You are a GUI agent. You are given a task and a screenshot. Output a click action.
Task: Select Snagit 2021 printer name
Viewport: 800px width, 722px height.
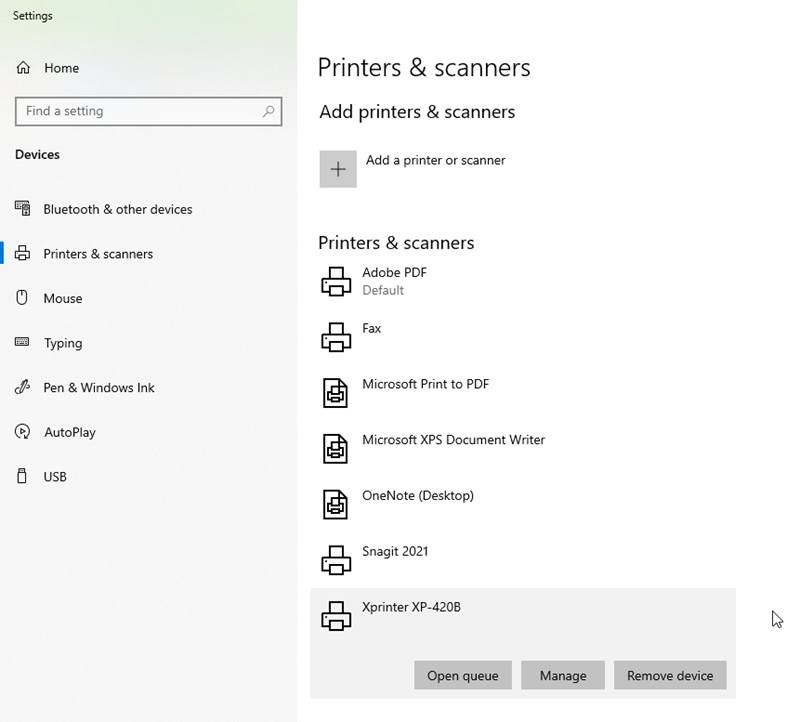click(395, 552)
